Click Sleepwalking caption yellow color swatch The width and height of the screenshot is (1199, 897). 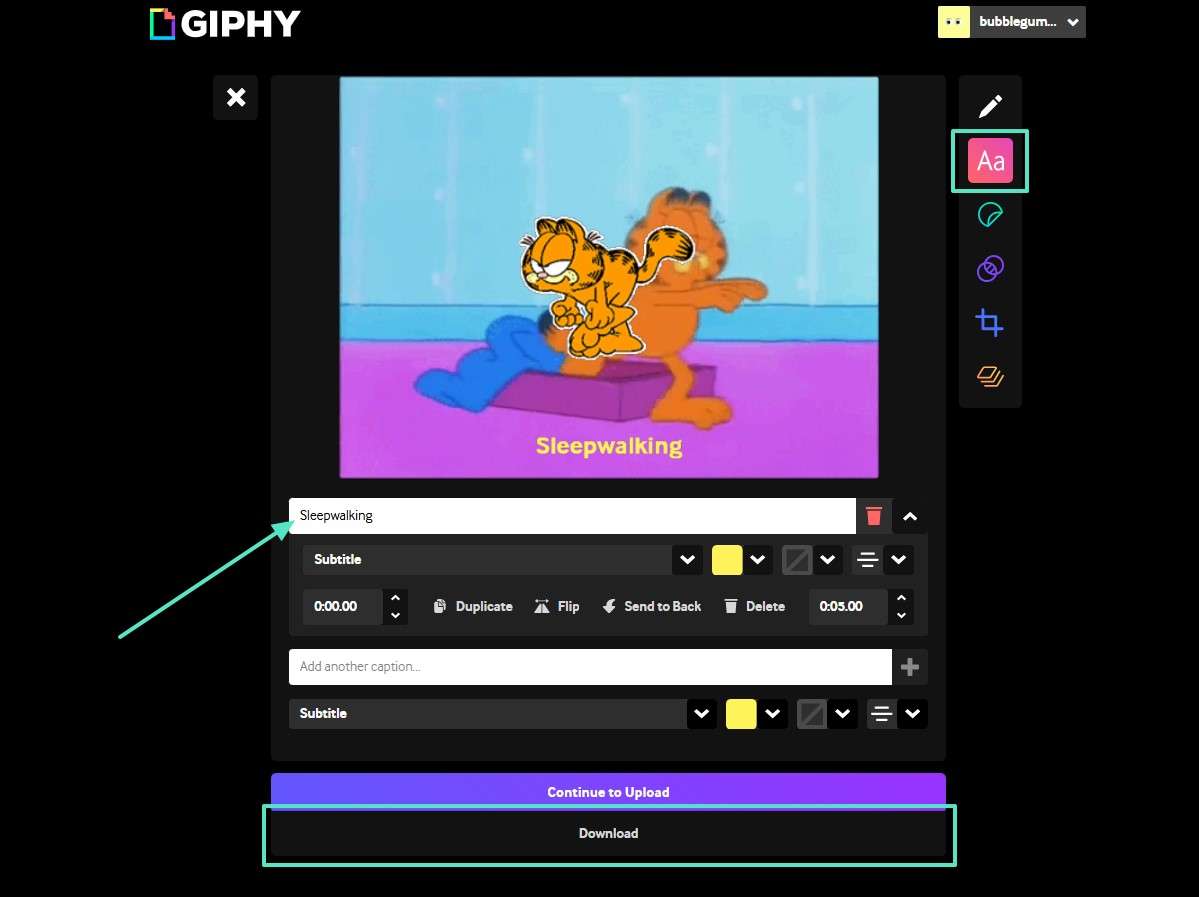727,560
